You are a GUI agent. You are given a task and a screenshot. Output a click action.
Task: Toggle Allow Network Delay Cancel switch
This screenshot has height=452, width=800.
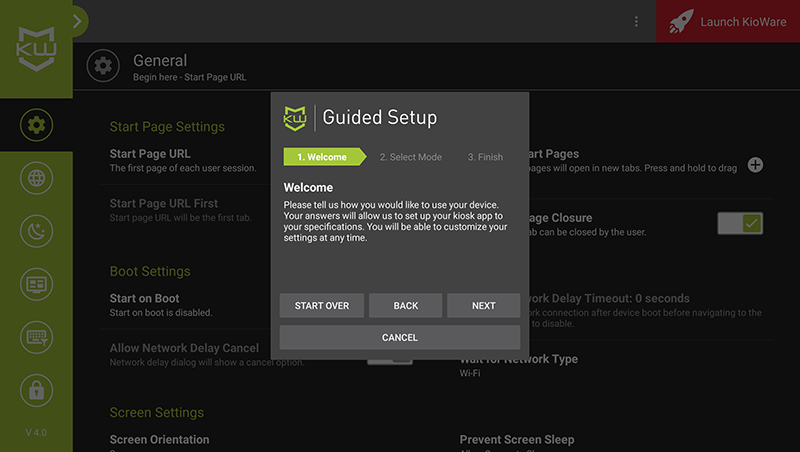pos(390,361)
